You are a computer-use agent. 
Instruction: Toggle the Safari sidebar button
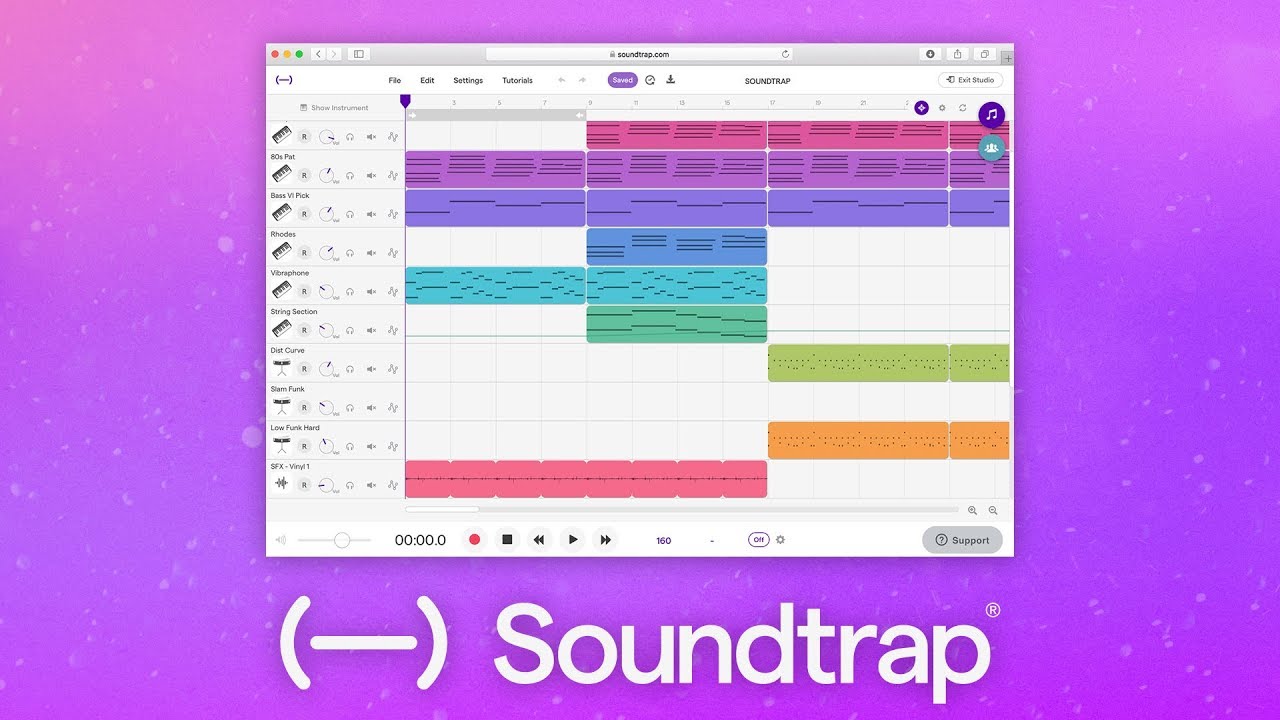pyautogui.click(x=359, y=54)
